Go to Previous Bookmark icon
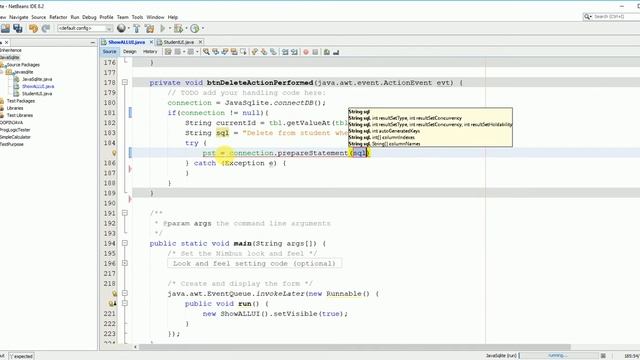 [x=255, y=52]
